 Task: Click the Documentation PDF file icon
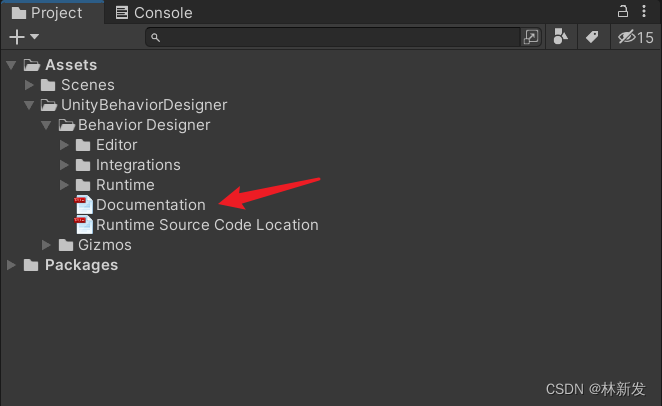coord(84,205)
